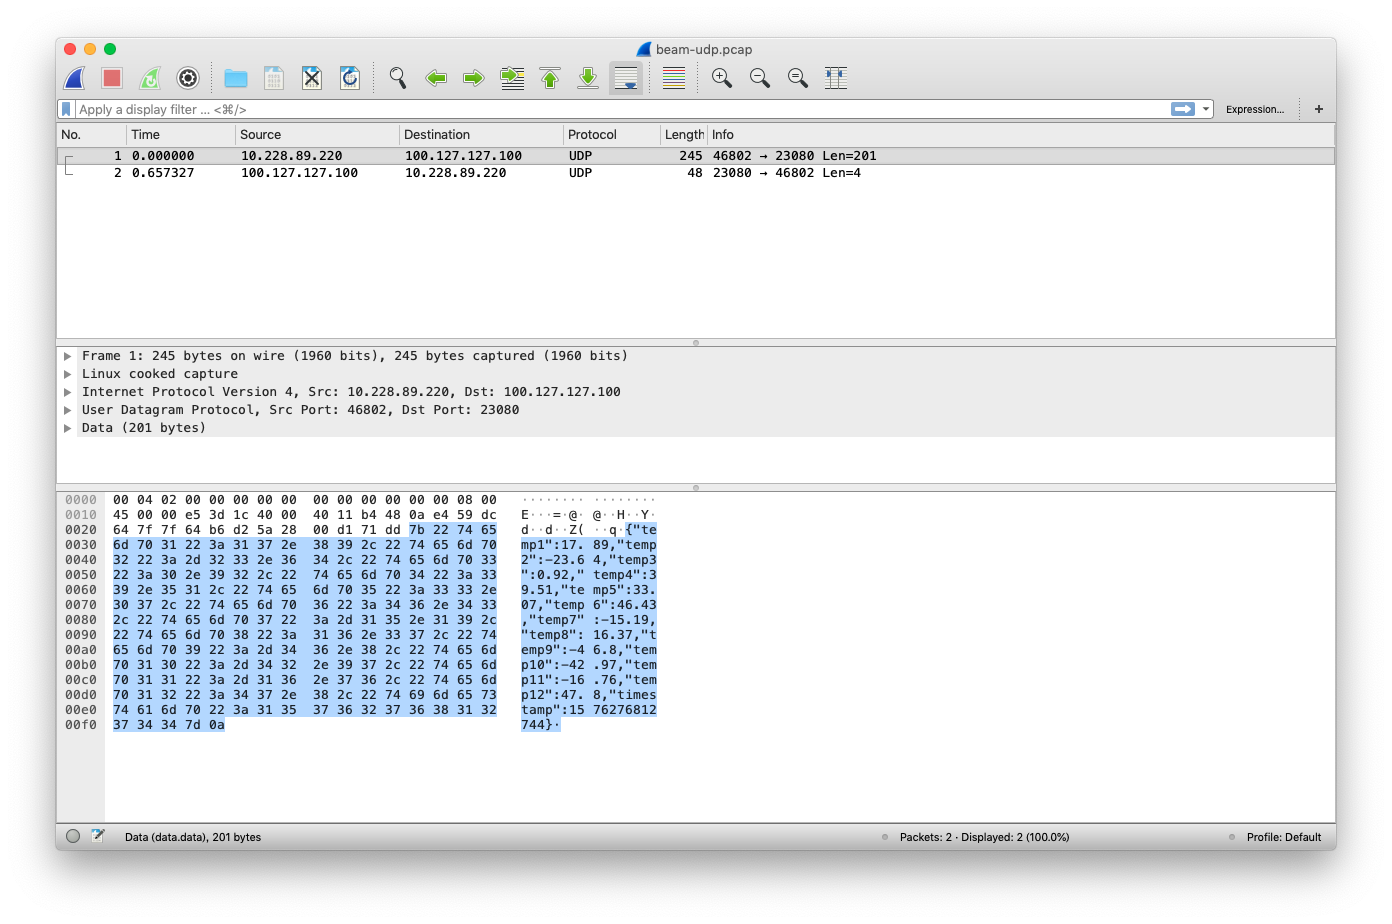Image resolution: width=1392 pixels, height=924 pixels.
Task: Click hex offset 00f0 in bytes pane
Action: [x=81, y=725]
